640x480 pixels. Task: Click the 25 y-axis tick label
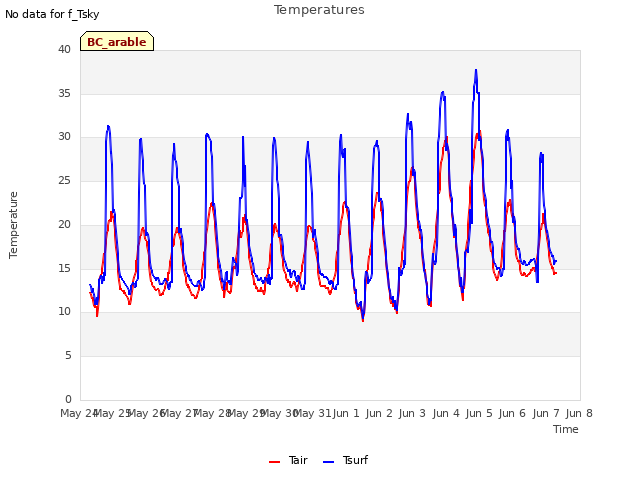click(64, 181)
